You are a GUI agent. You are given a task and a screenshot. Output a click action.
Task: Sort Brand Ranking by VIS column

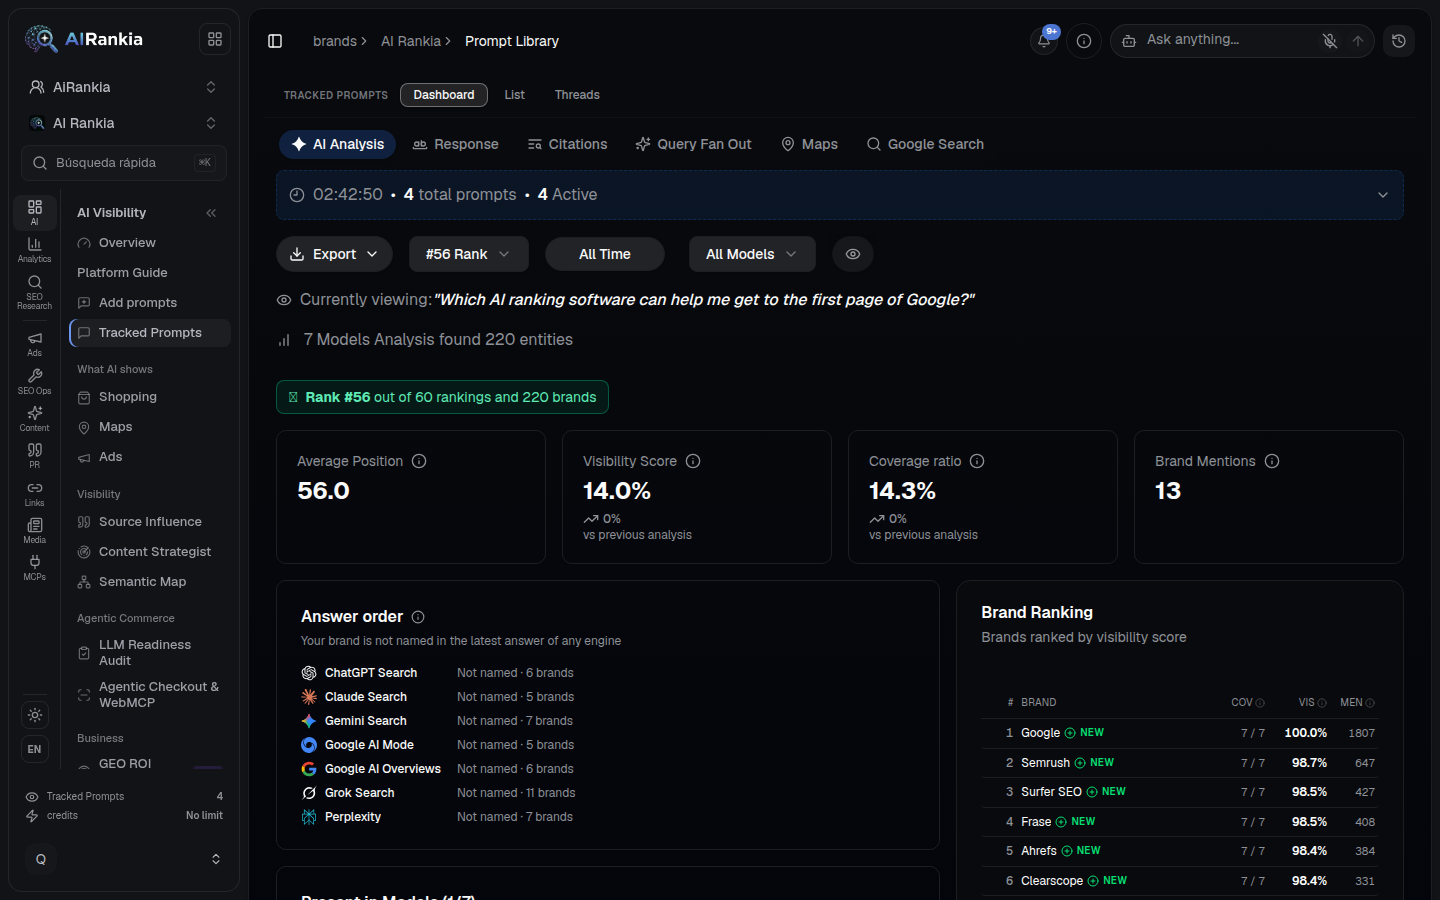pos(1312,703)
